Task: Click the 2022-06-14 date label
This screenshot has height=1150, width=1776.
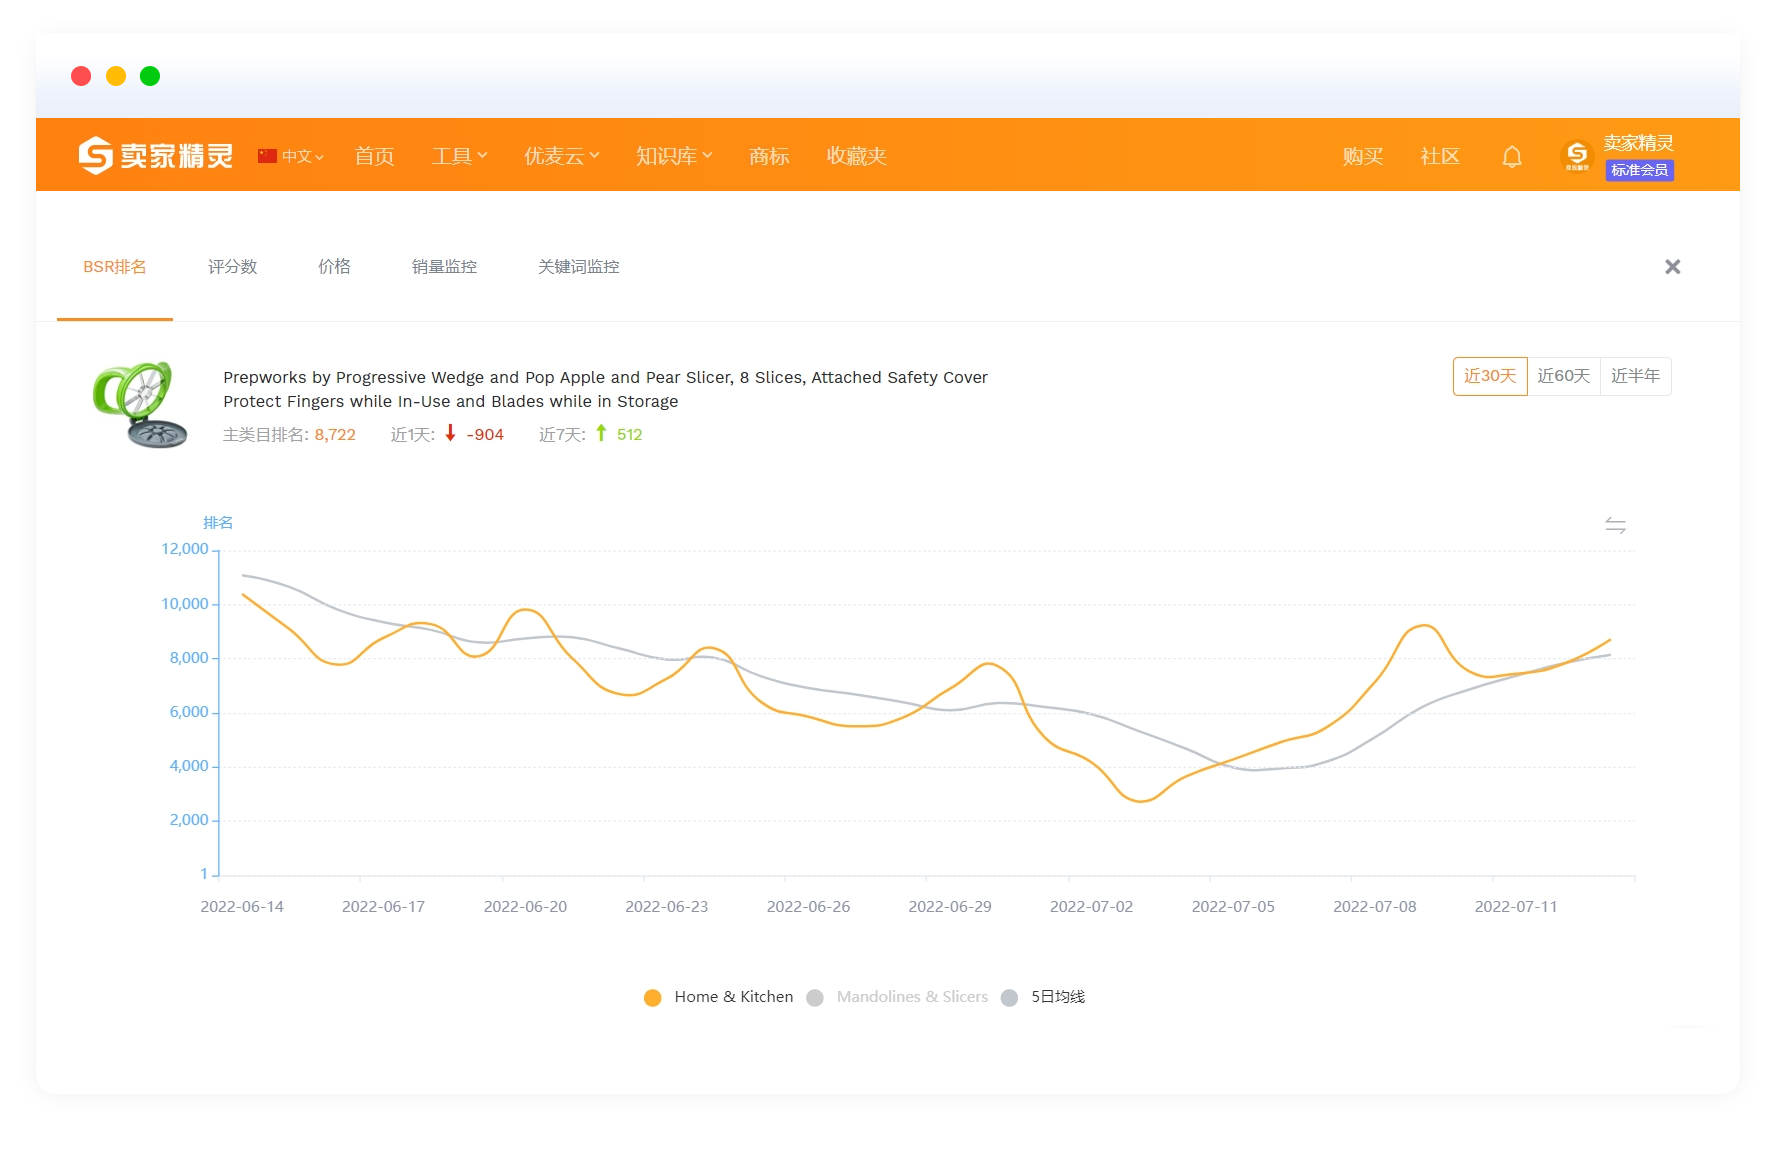Action: [242, 907]
